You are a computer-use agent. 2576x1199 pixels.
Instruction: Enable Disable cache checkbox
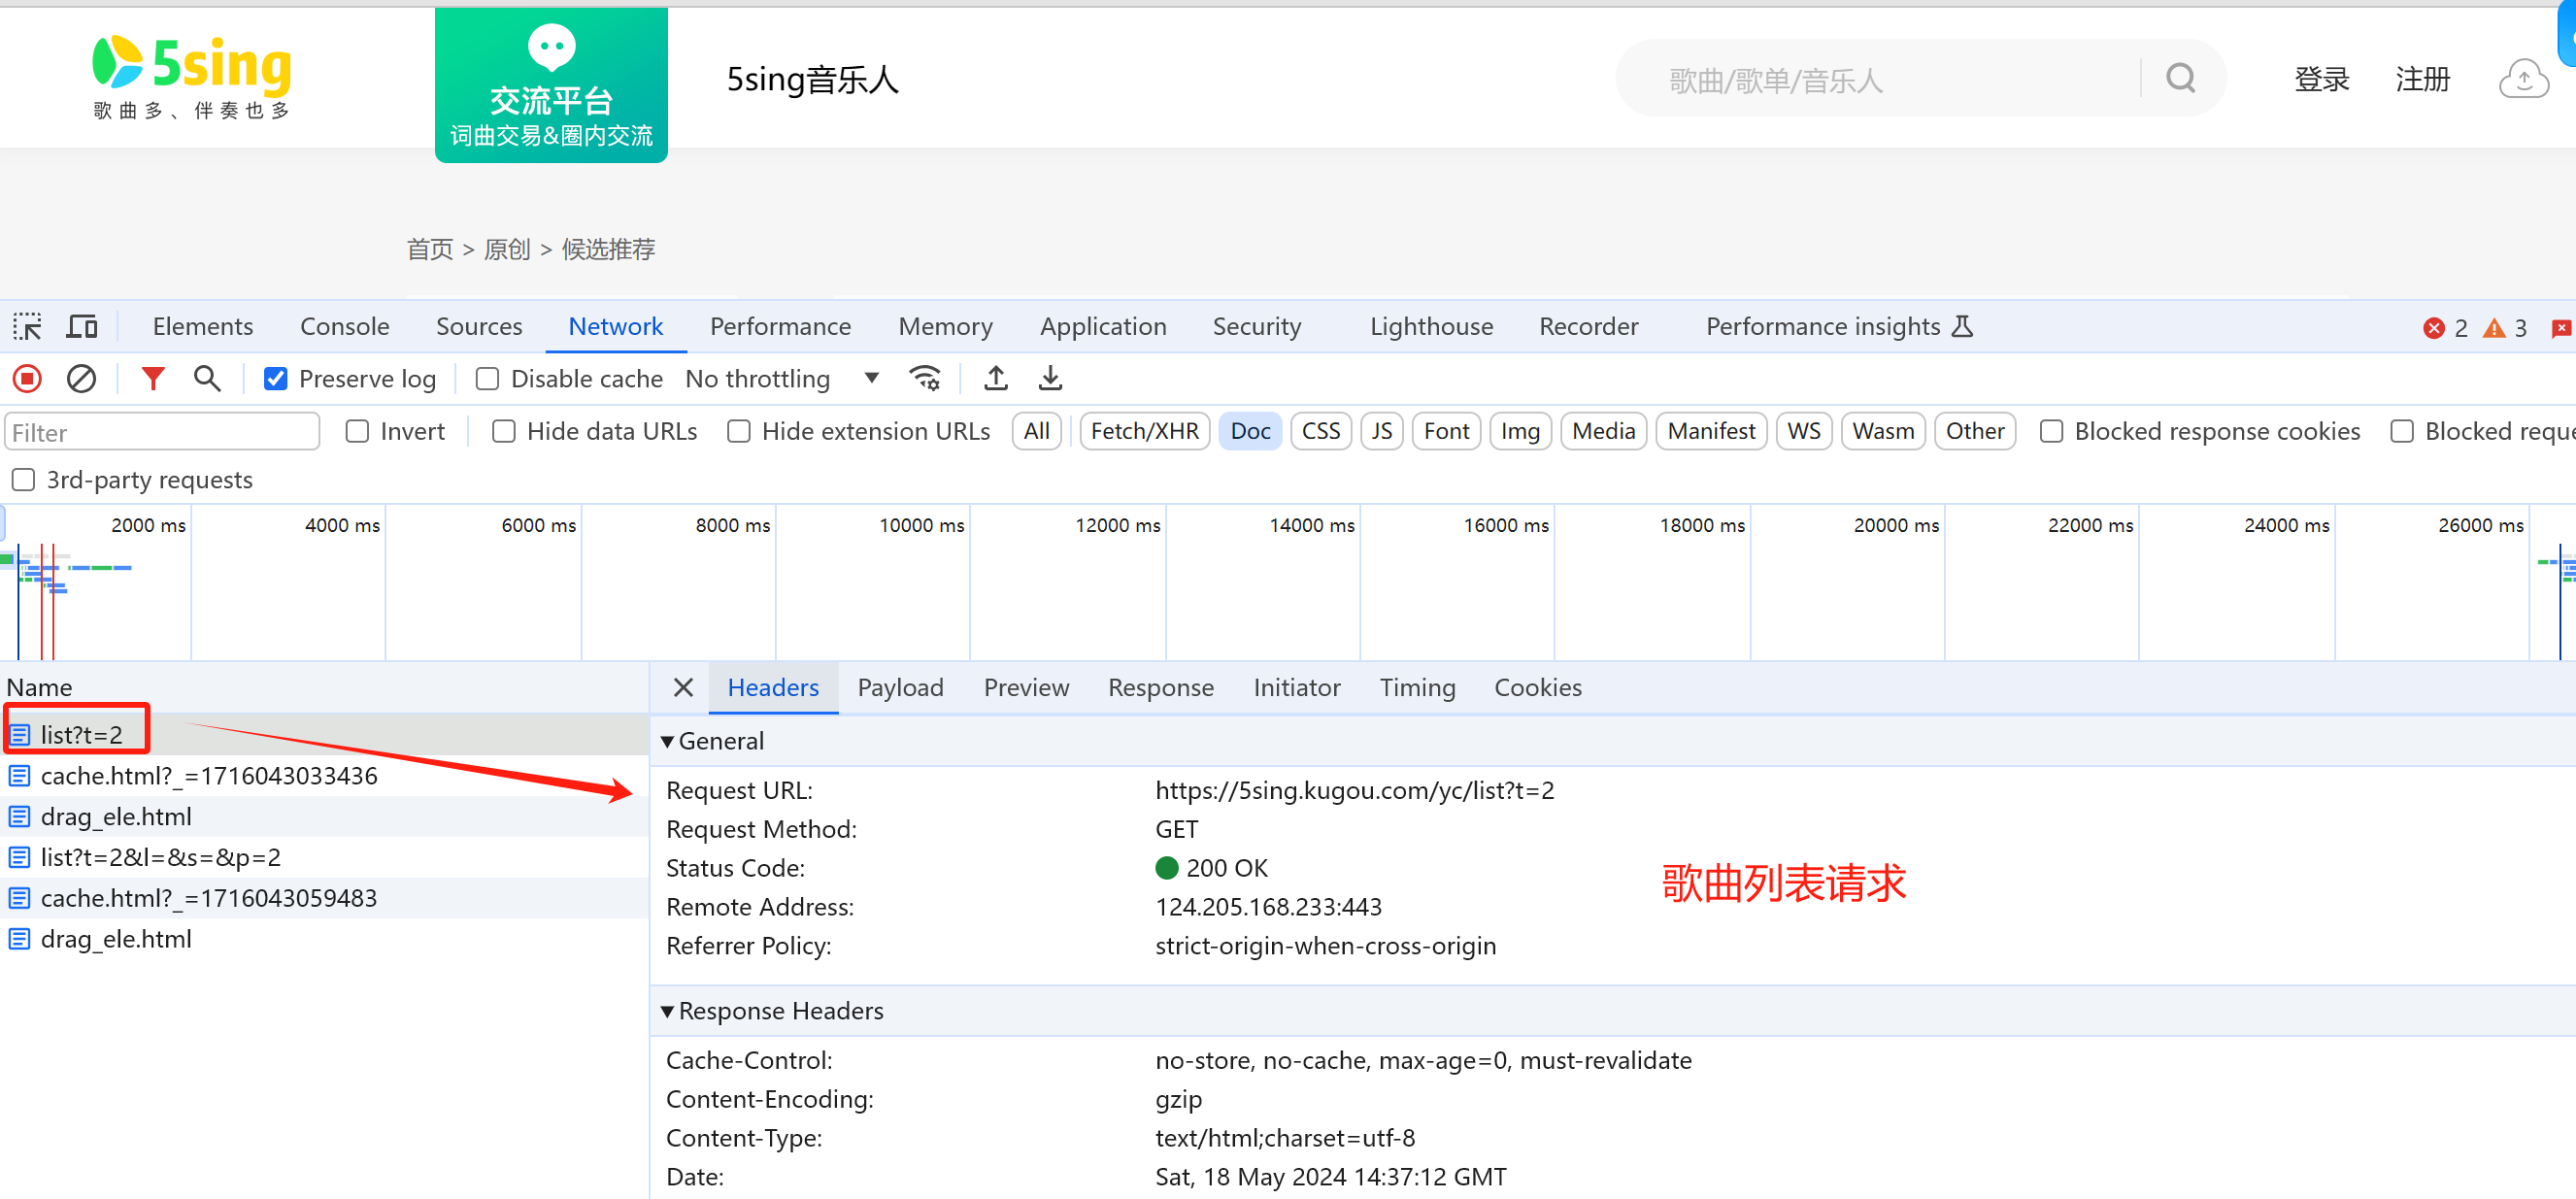pyautogui.click(x=487, y=379)
